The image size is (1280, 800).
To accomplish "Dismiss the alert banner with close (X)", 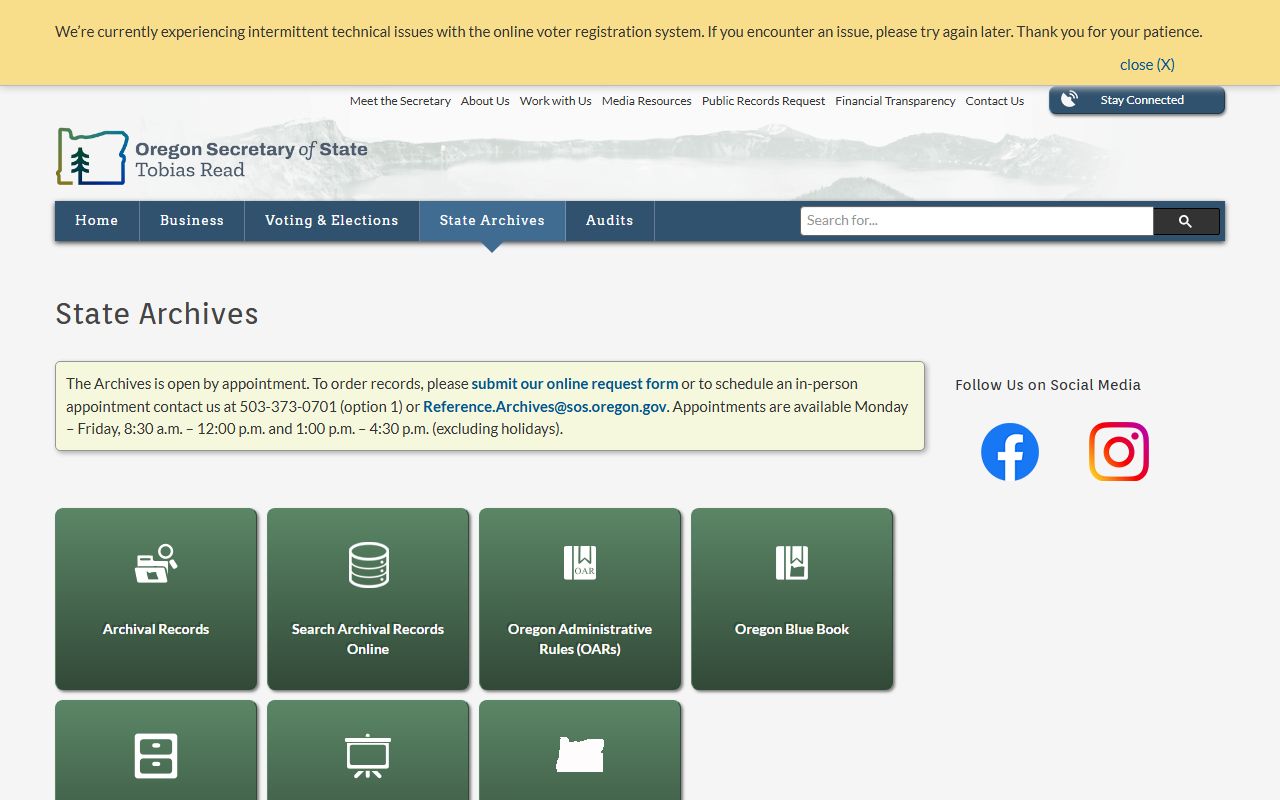I will pos(1146,65).
